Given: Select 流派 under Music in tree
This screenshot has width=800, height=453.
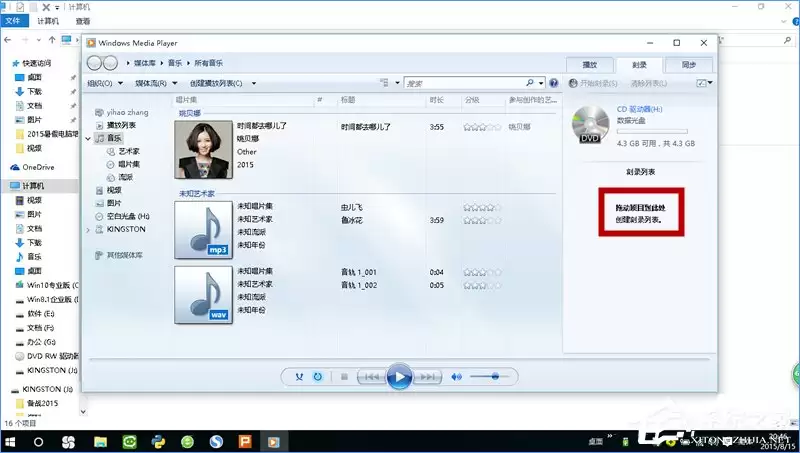Looking at the screenshot, I should pos(126,177).
